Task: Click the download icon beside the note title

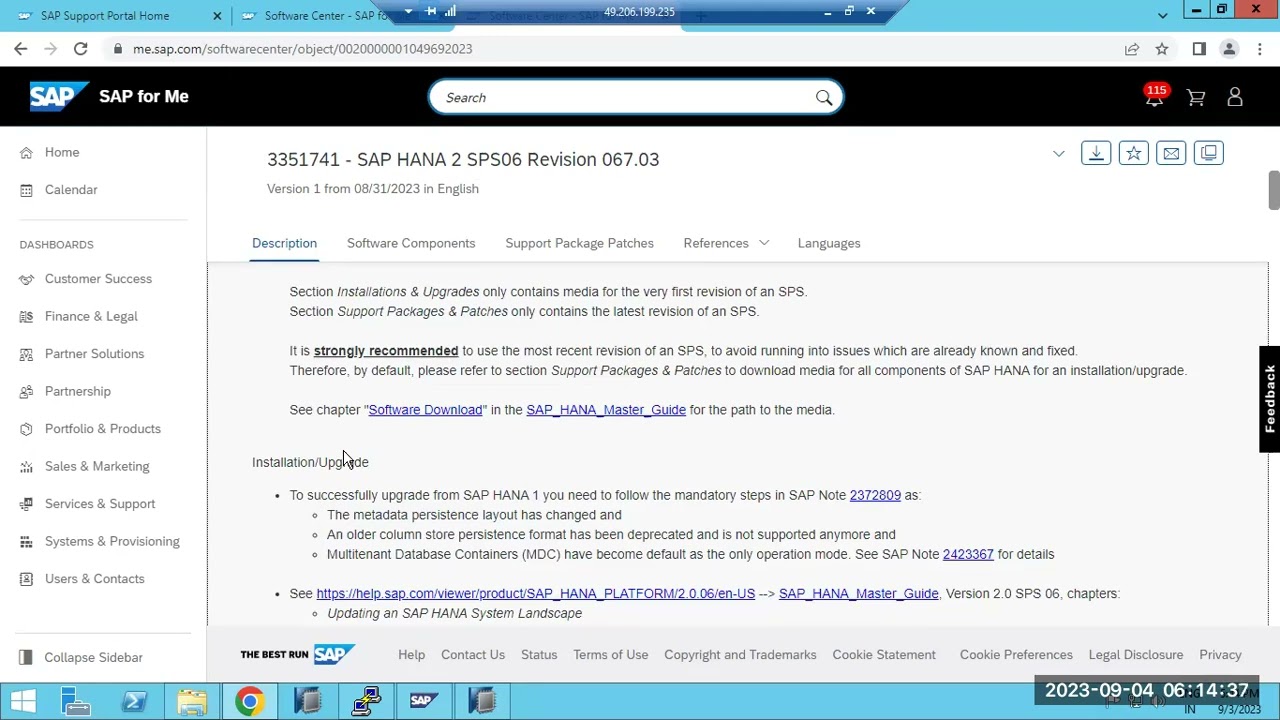Action: pos(1096,153)
